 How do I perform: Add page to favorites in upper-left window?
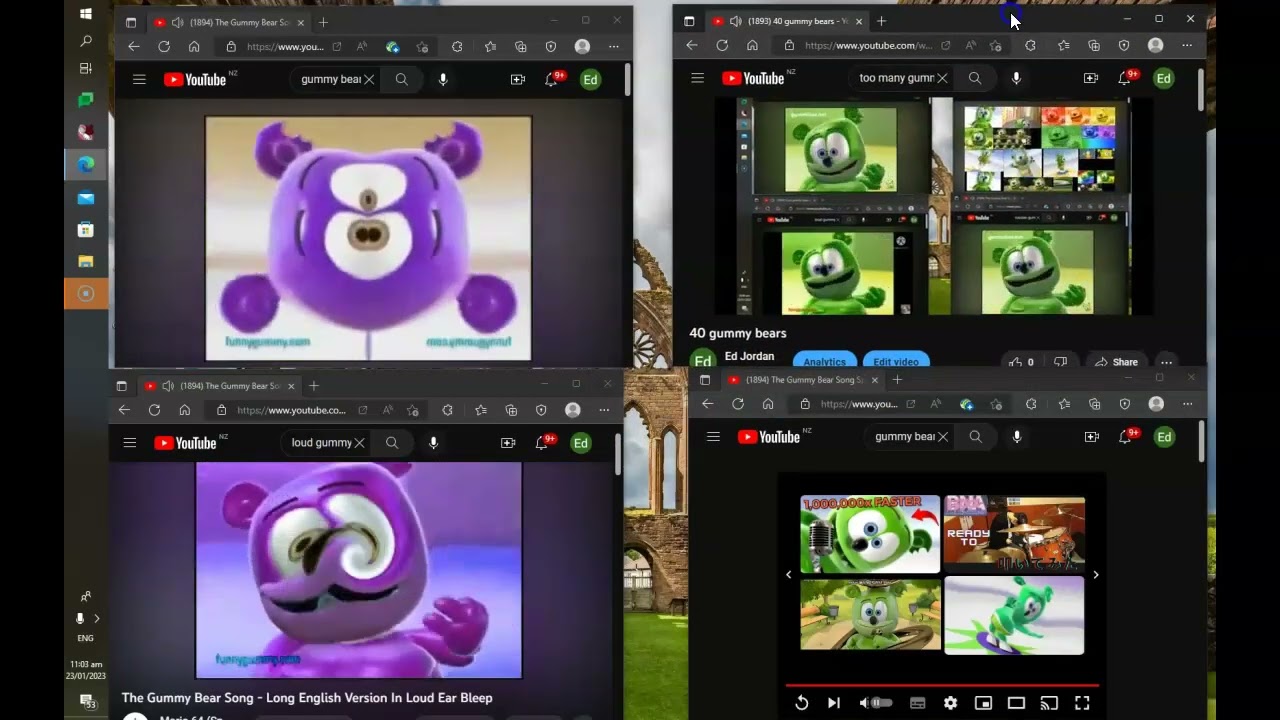423,46
